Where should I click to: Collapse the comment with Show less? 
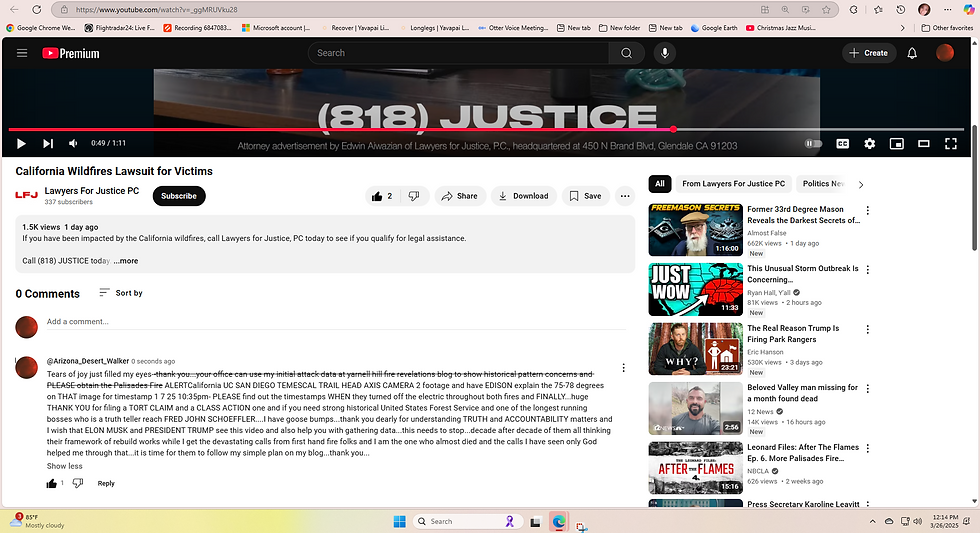point(64,466)
